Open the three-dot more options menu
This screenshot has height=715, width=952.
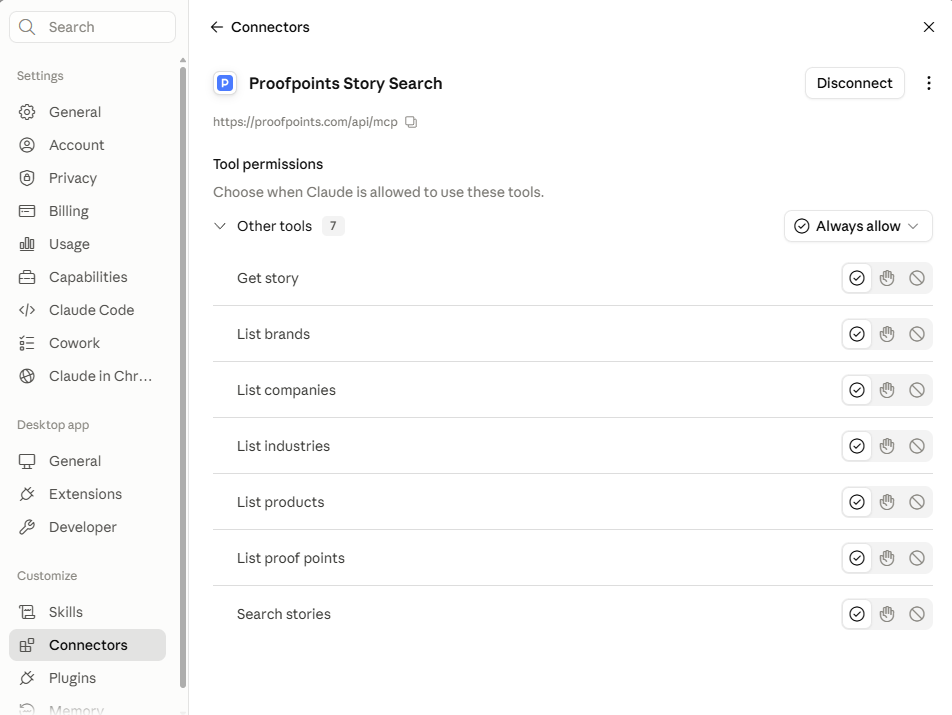[928, 83]
